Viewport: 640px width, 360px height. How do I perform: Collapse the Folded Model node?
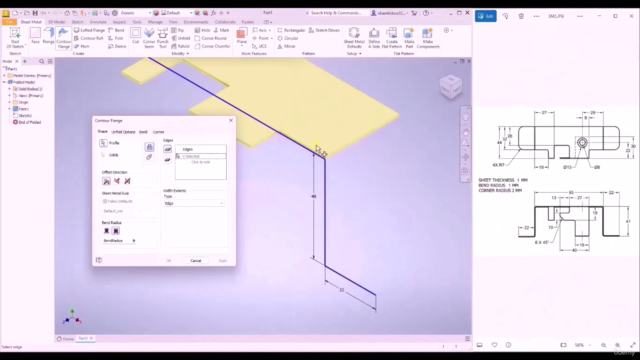click(4, 82)
